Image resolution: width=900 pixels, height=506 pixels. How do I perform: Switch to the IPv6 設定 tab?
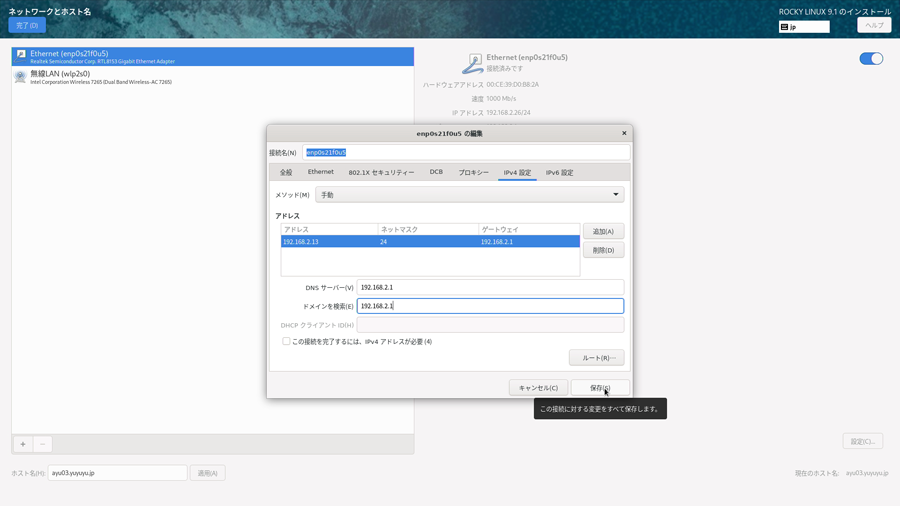[x=559, y=172]
